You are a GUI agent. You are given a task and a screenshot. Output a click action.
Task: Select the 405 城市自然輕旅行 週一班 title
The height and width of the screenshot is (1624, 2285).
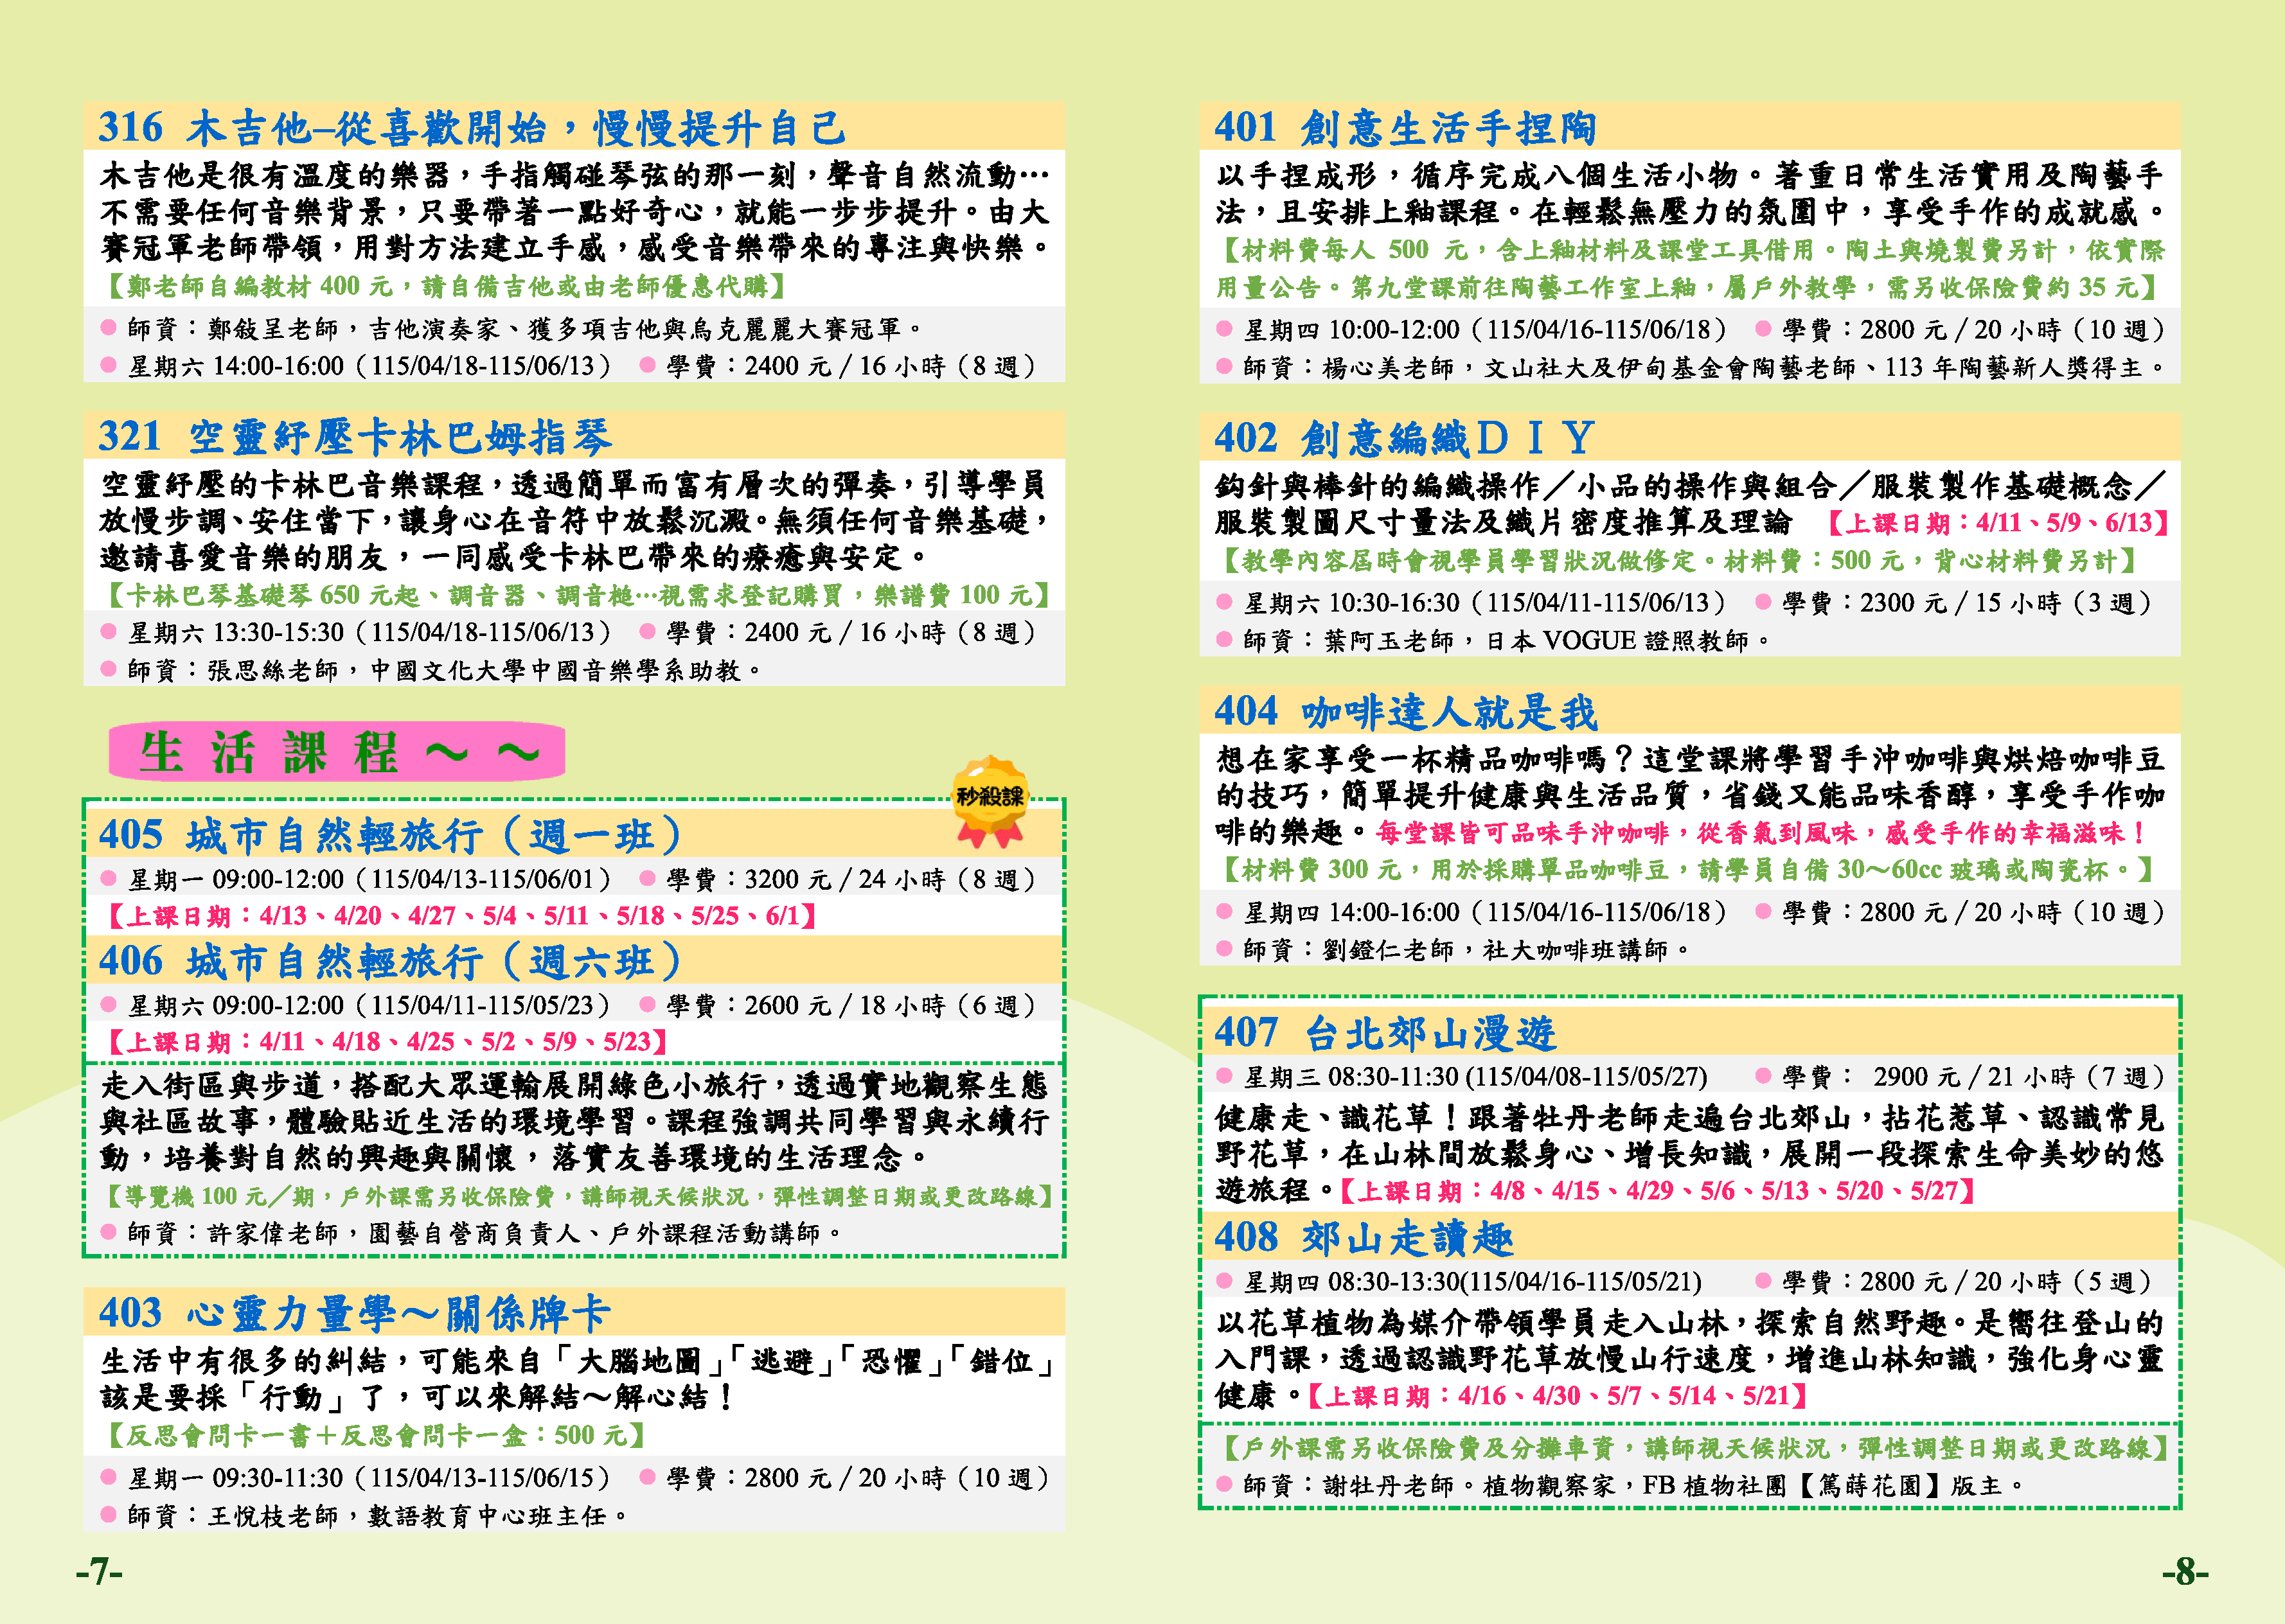coord(390,835)
